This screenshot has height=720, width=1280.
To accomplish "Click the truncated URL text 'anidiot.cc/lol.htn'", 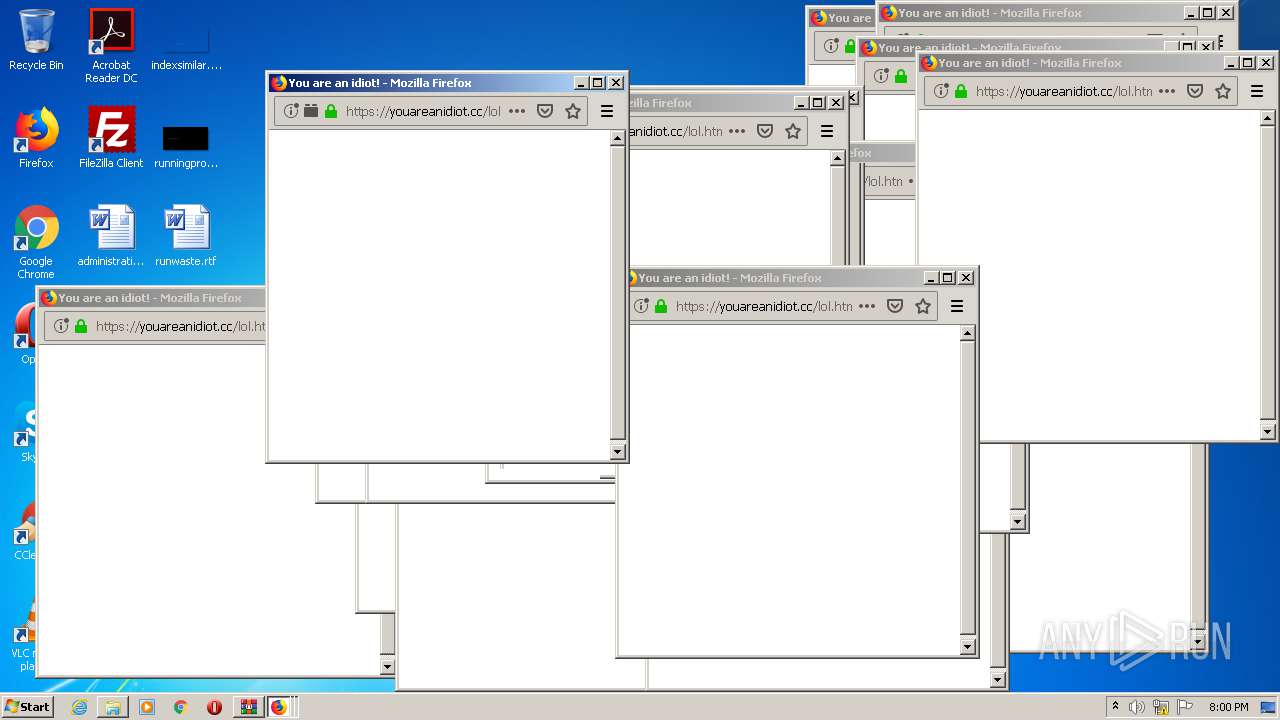I will 675,131.
